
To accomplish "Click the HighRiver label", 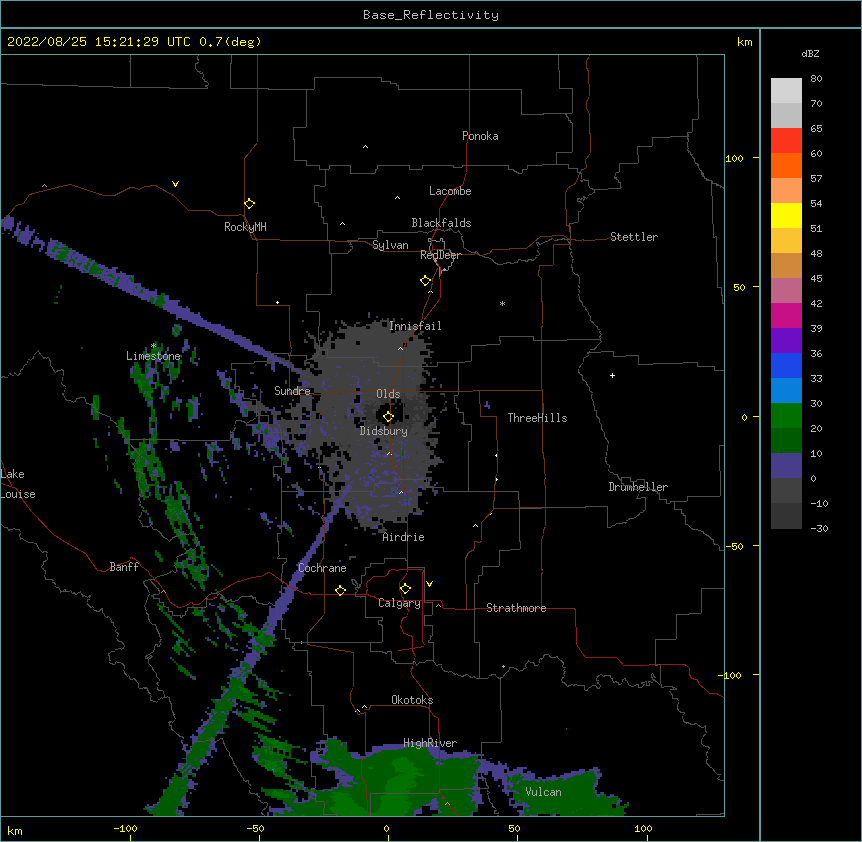I will [430, 743].
